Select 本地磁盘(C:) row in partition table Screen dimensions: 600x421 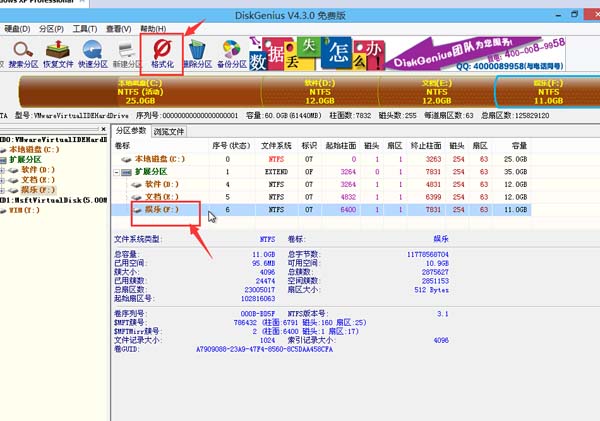[x=321, y=159]
